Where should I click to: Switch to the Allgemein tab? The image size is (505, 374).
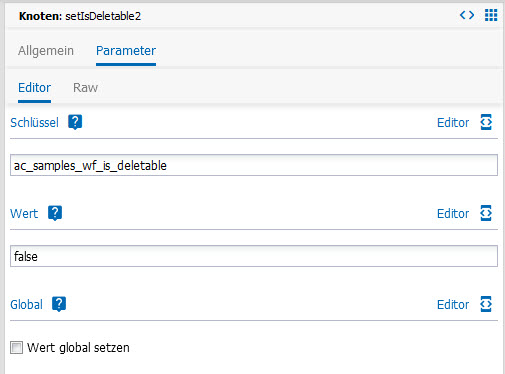46,51
